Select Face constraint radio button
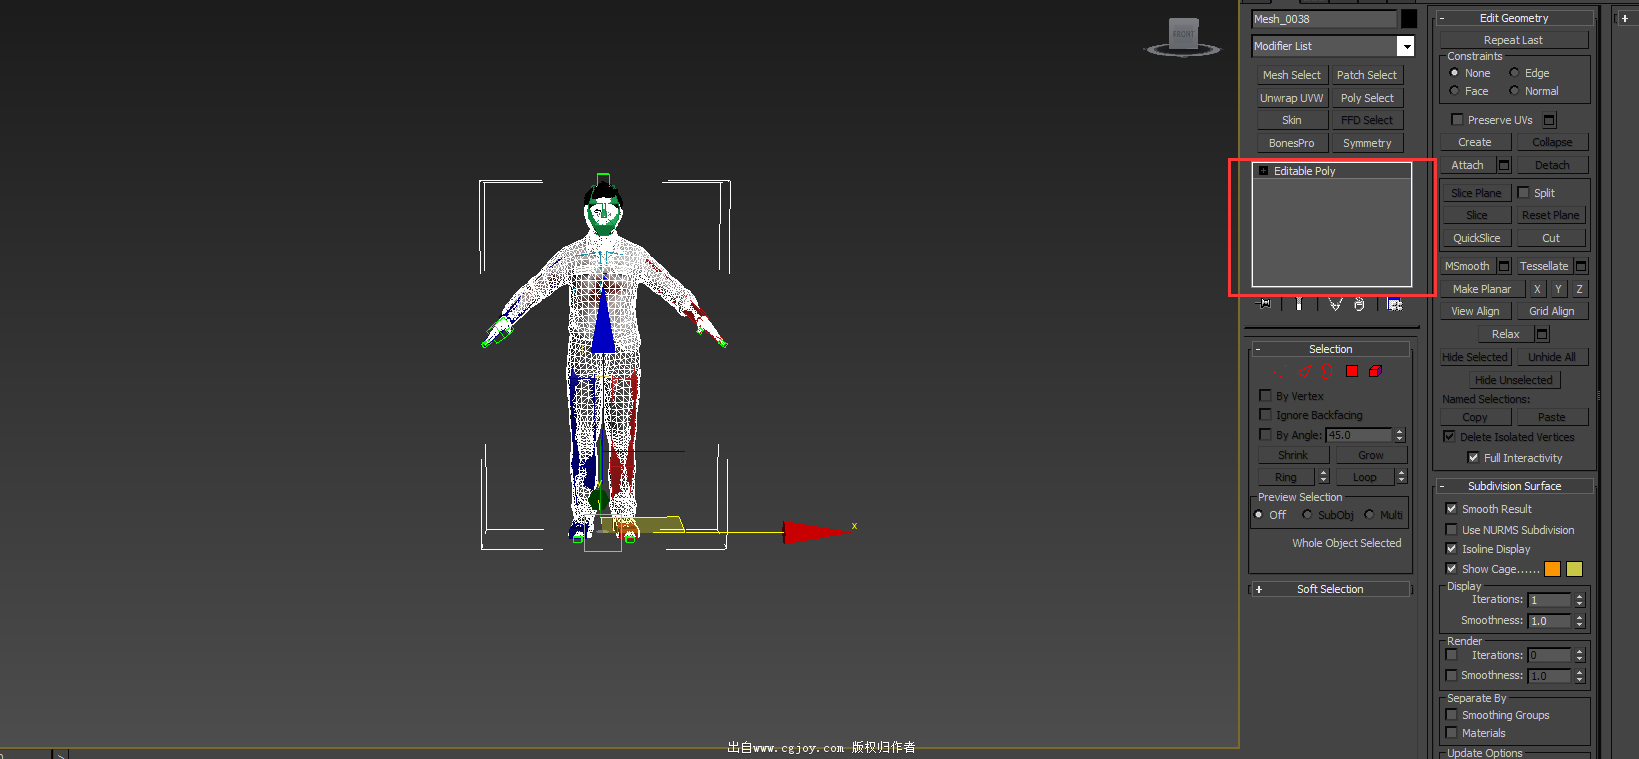This screenshot has width=1639, height=759. (1454, 91)
